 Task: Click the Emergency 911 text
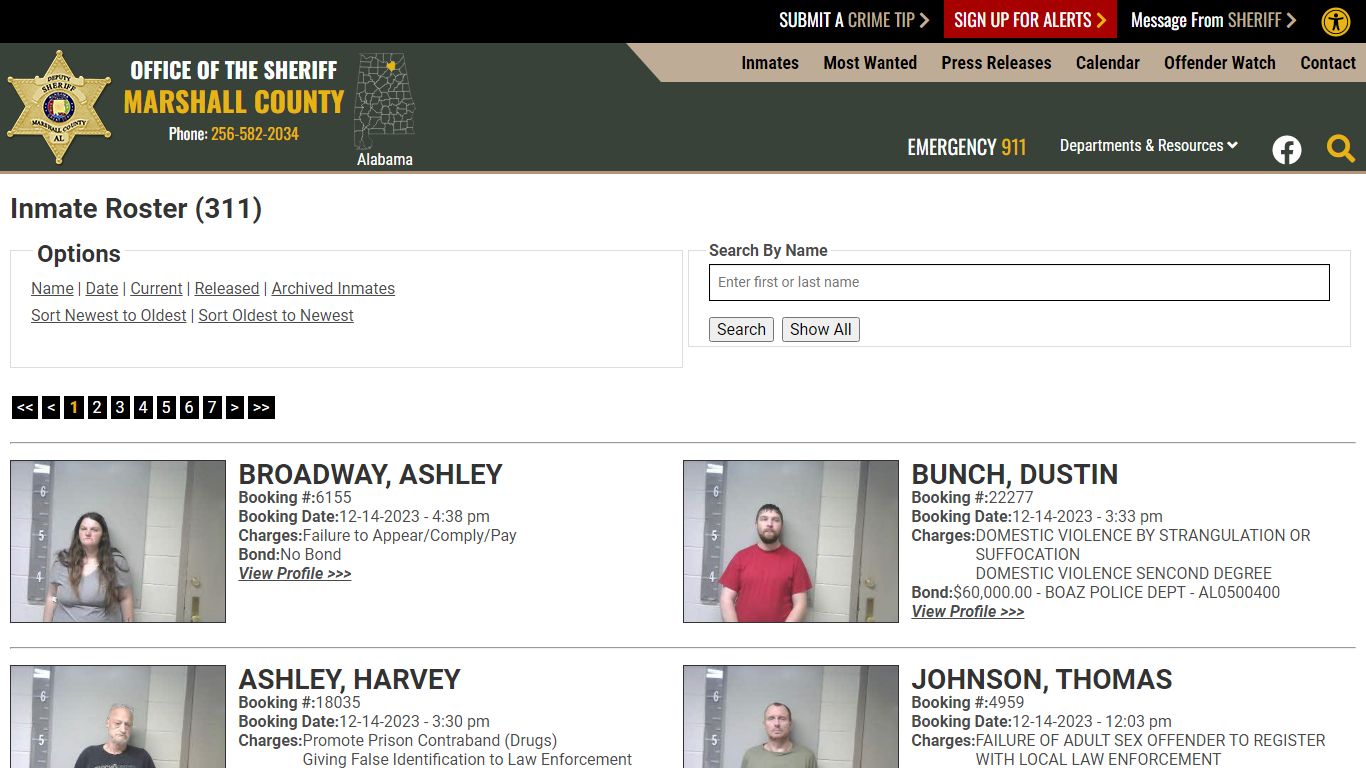(967, 147)
